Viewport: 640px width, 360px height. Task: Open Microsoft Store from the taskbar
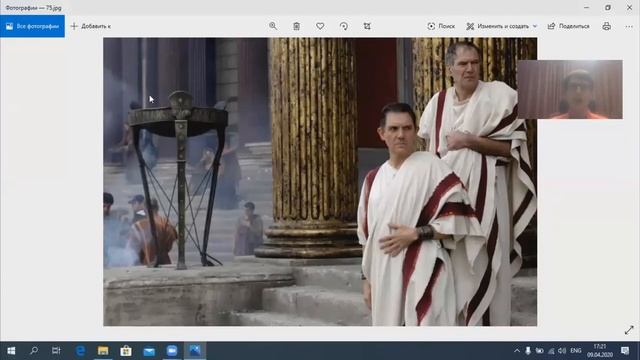(126, 351)
